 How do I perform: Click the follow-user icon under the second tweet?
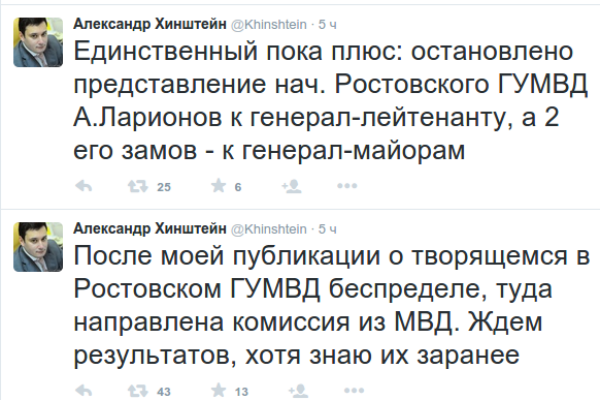291,390
